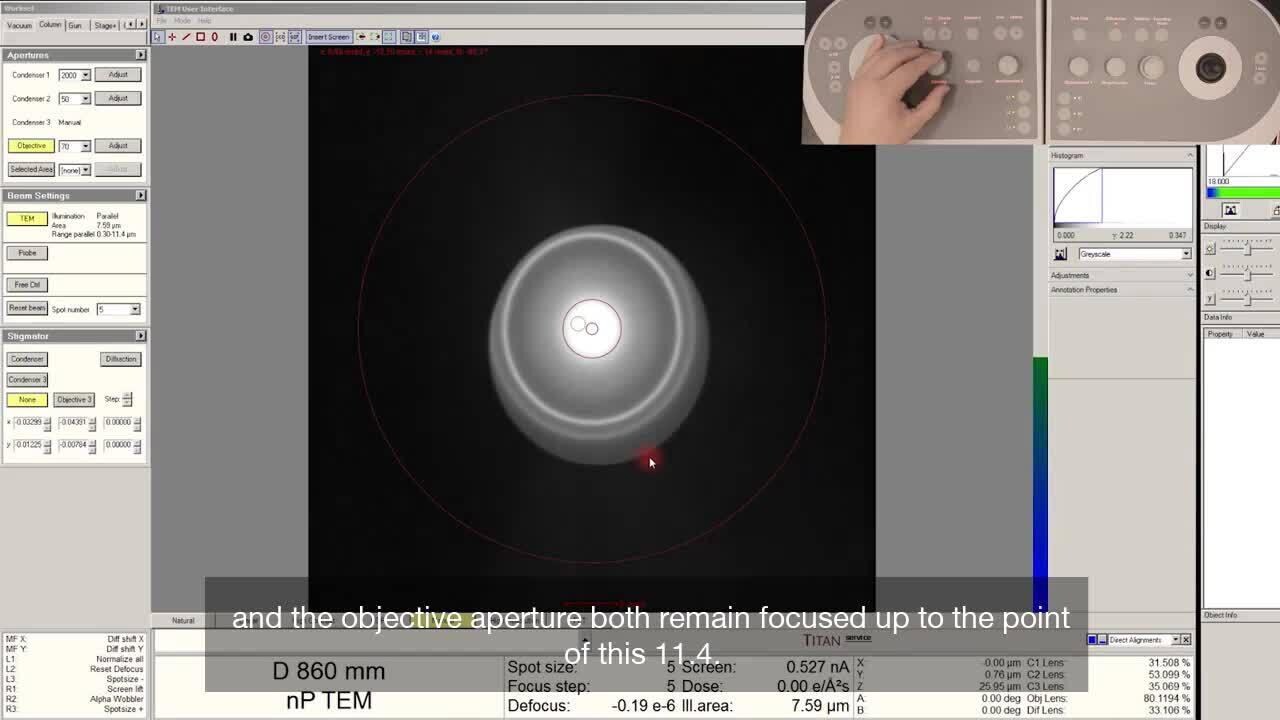
Task: Click the camera acquire icon in toolbar
Action: tap(248, 37)
